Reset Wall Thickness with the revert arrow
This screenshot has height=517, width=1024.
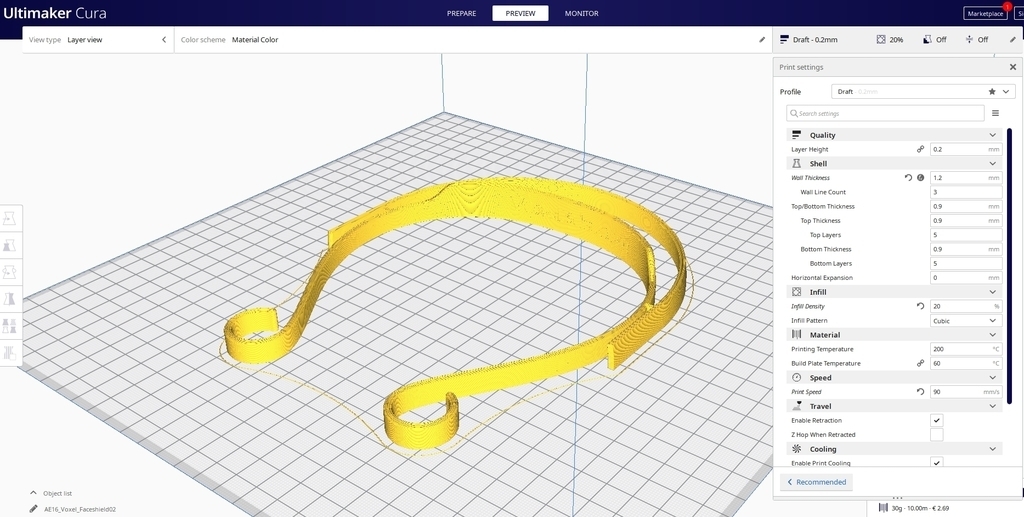908,177
